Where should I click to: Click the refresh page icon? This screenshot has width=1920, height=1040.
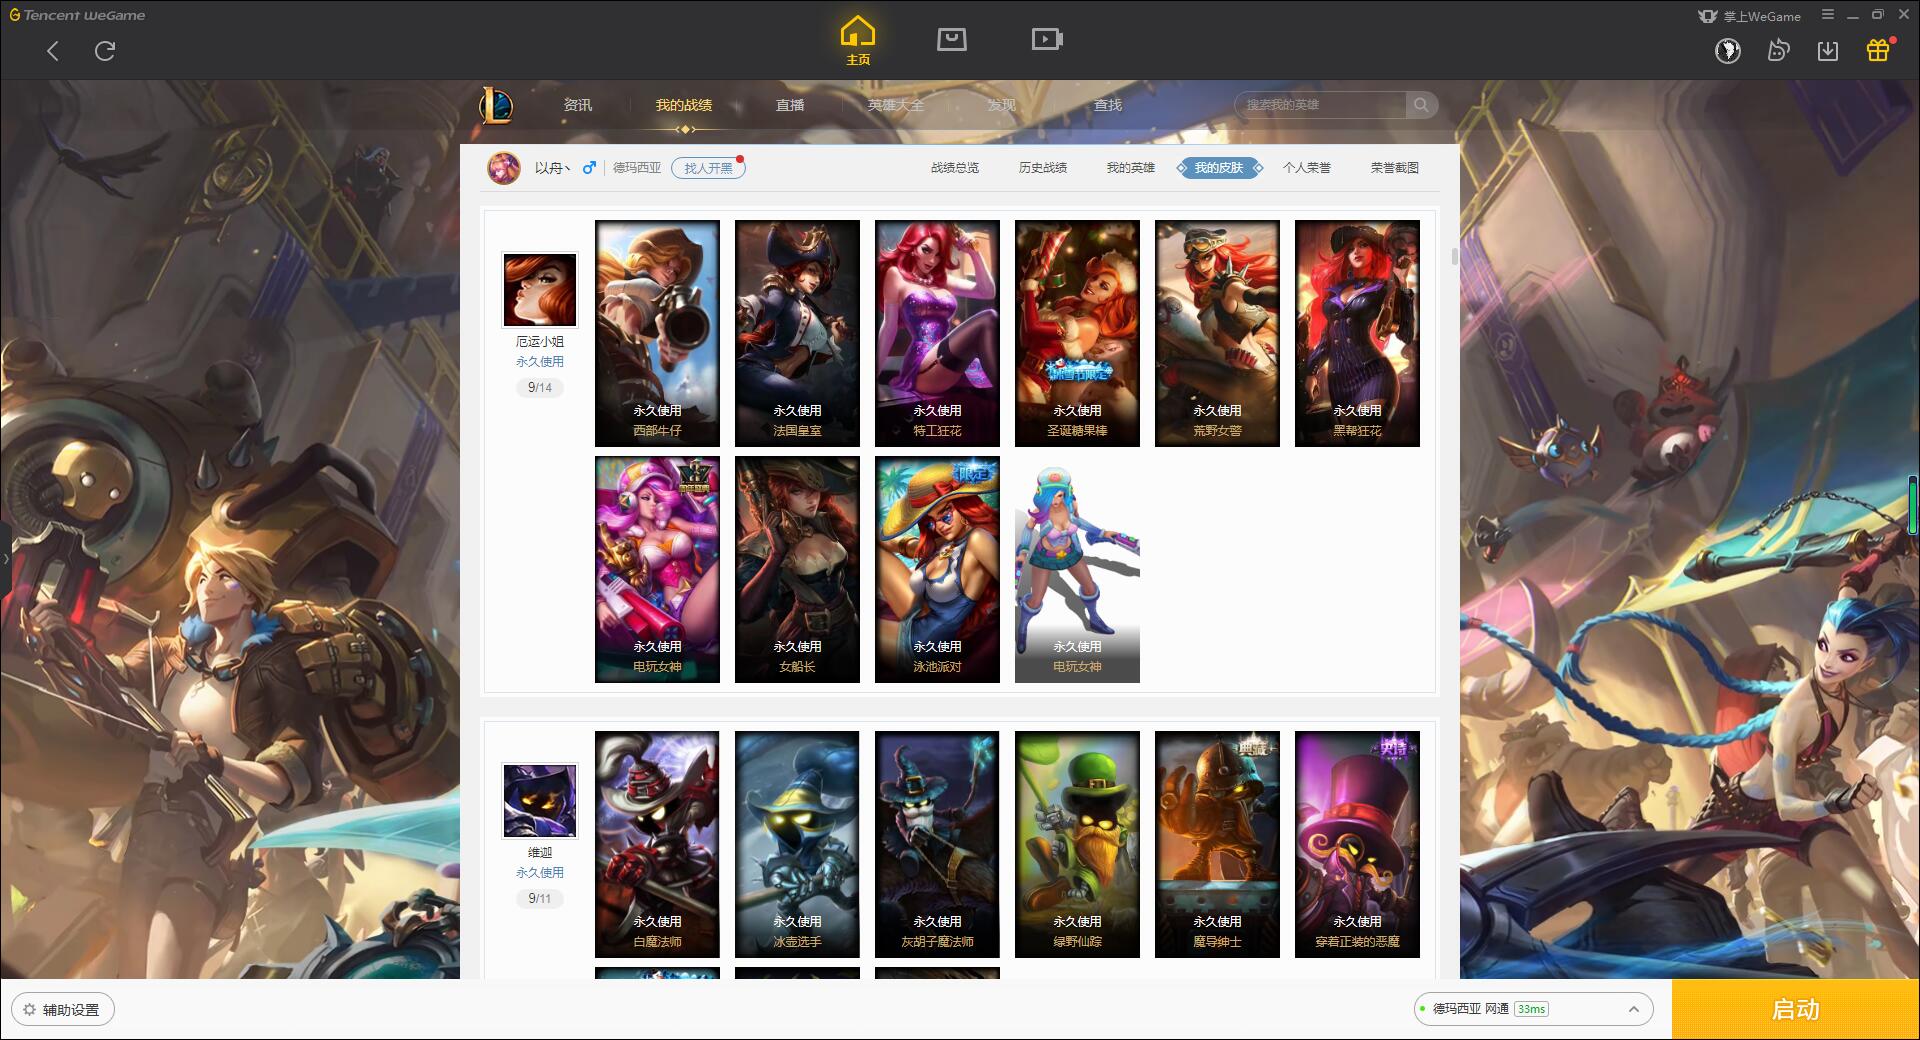pos(105,51)
